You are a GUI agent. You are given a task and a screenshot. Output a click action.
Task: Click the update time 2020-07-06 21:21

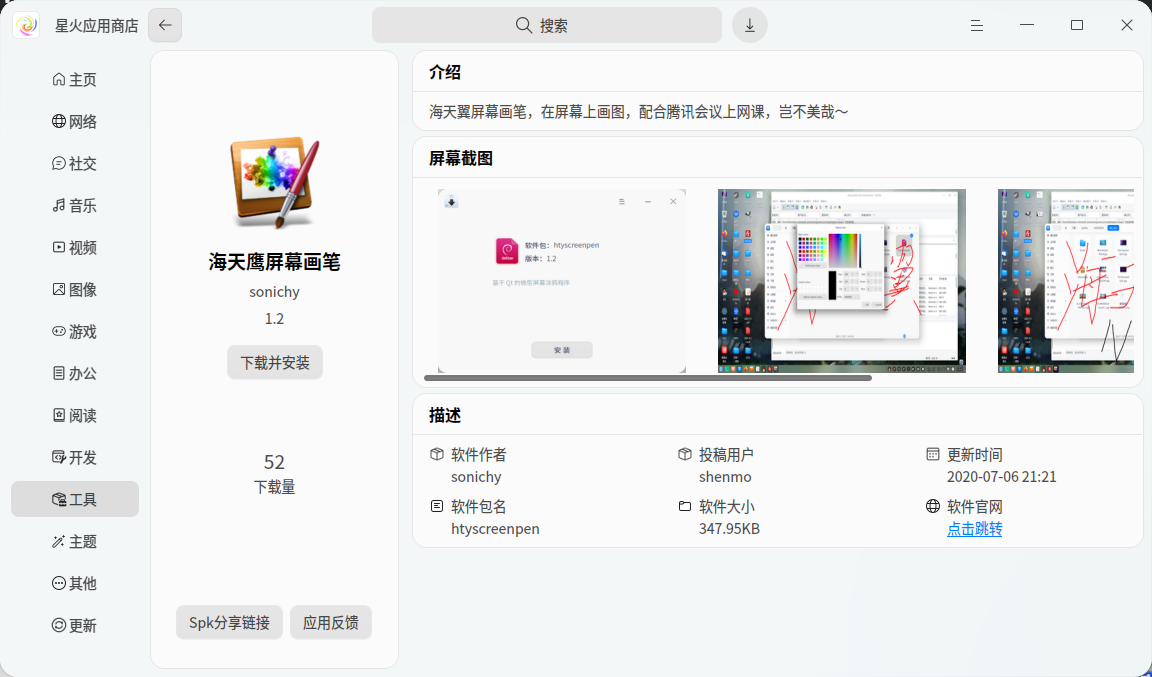coord(1001,476)
